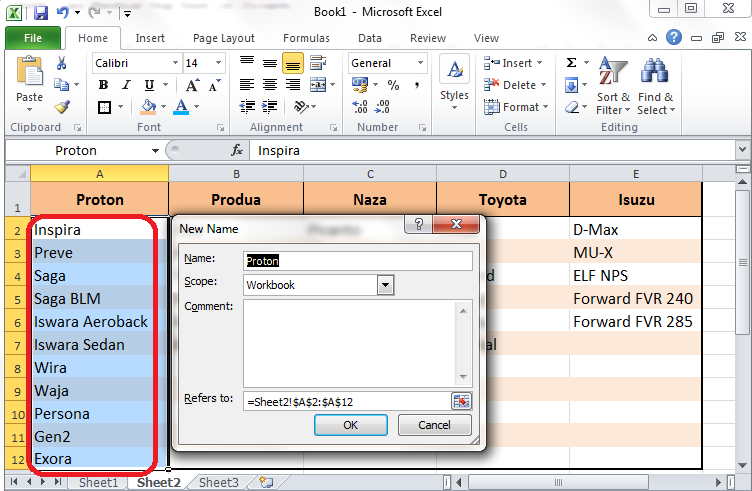
Task: Switch to the Insert ribbon tab
Action: [x=150, y=38]
